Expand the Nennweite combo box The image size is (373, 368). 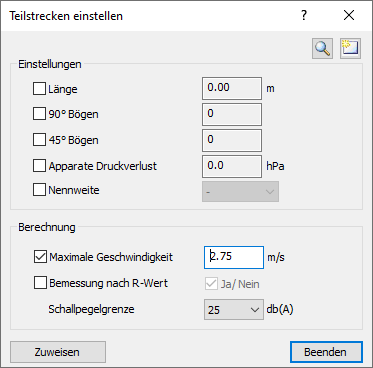coord(240,192)
